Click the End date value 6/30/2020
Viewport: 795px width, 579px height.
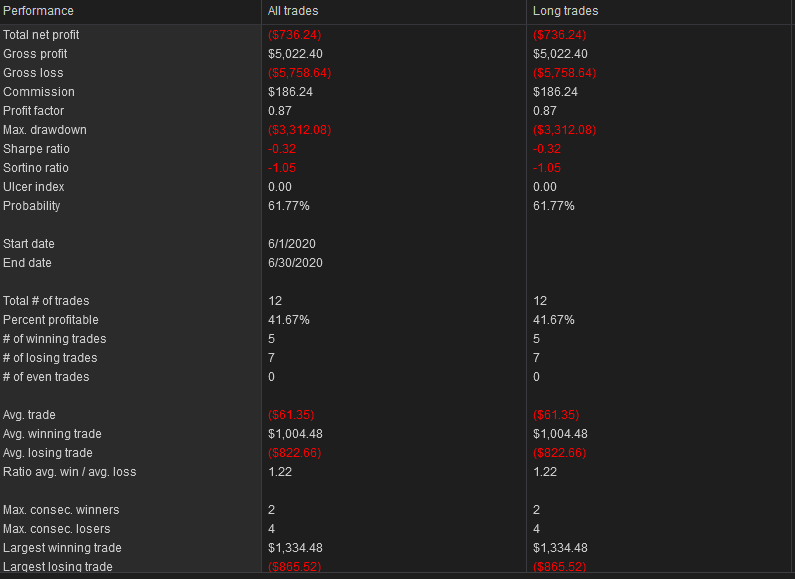point(295,263)
